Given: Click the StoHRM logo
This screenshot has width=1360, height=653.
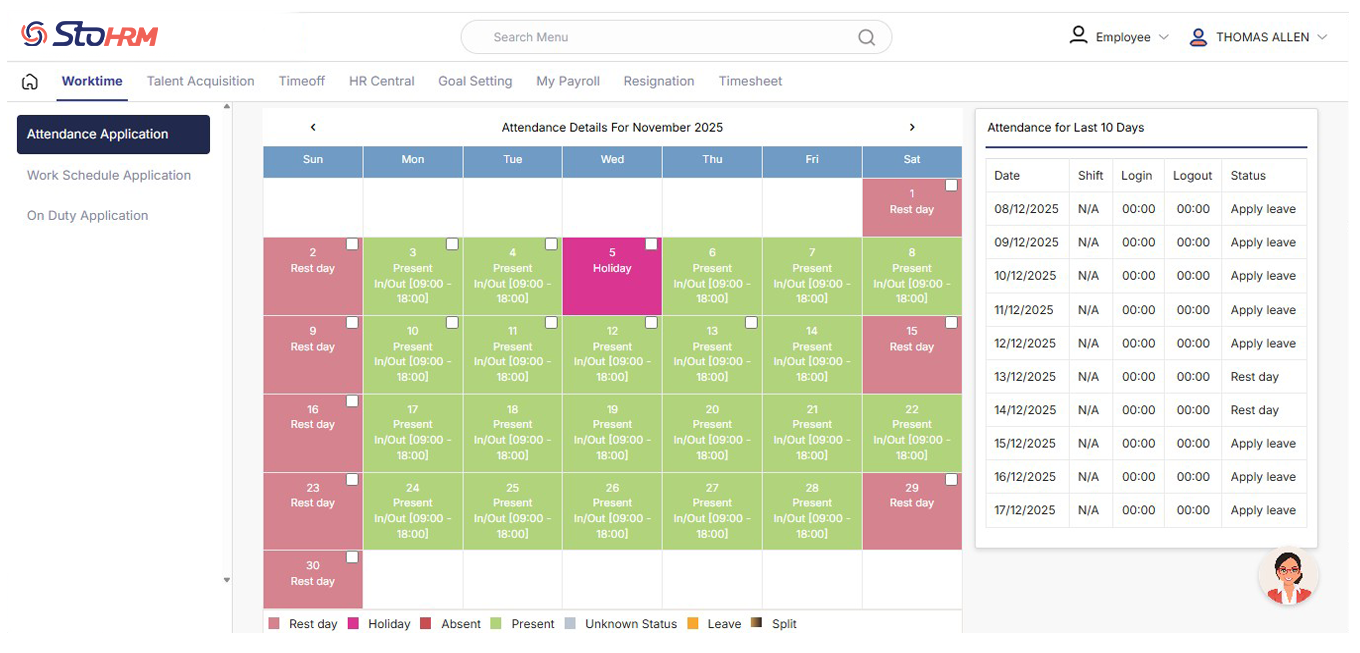Looking at the screenshot, I should tap(88, 33).
